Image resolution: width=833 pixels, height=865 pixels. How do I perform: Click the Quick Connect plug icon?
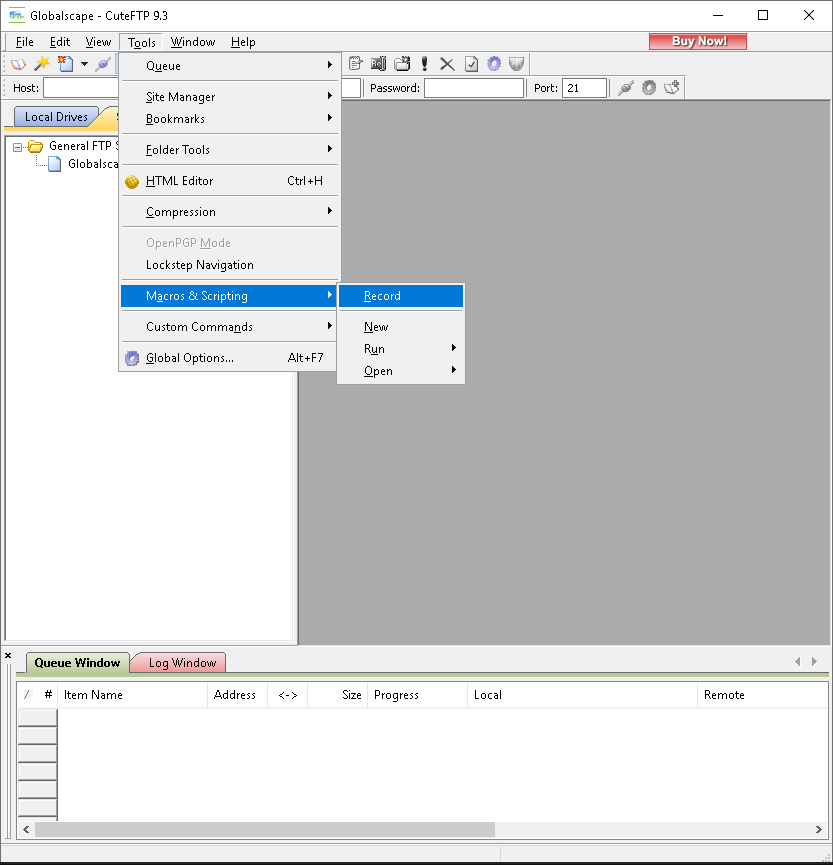(626, 88)
